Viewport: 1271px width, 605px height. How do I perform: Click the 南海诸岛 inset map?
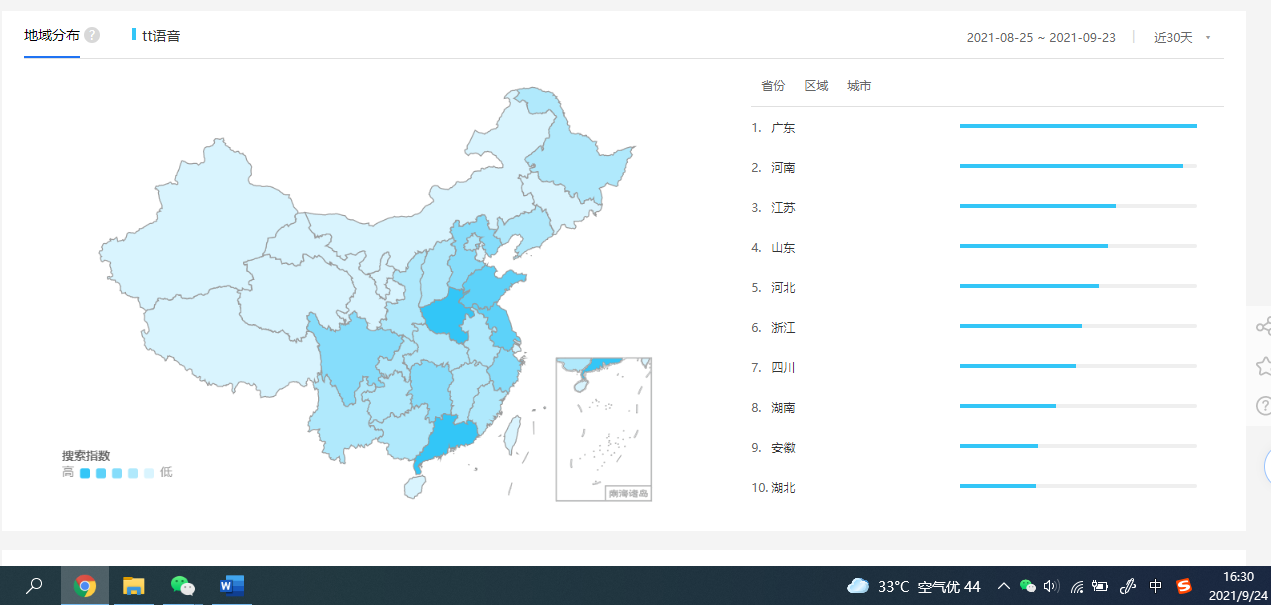(x=604, y=428)
